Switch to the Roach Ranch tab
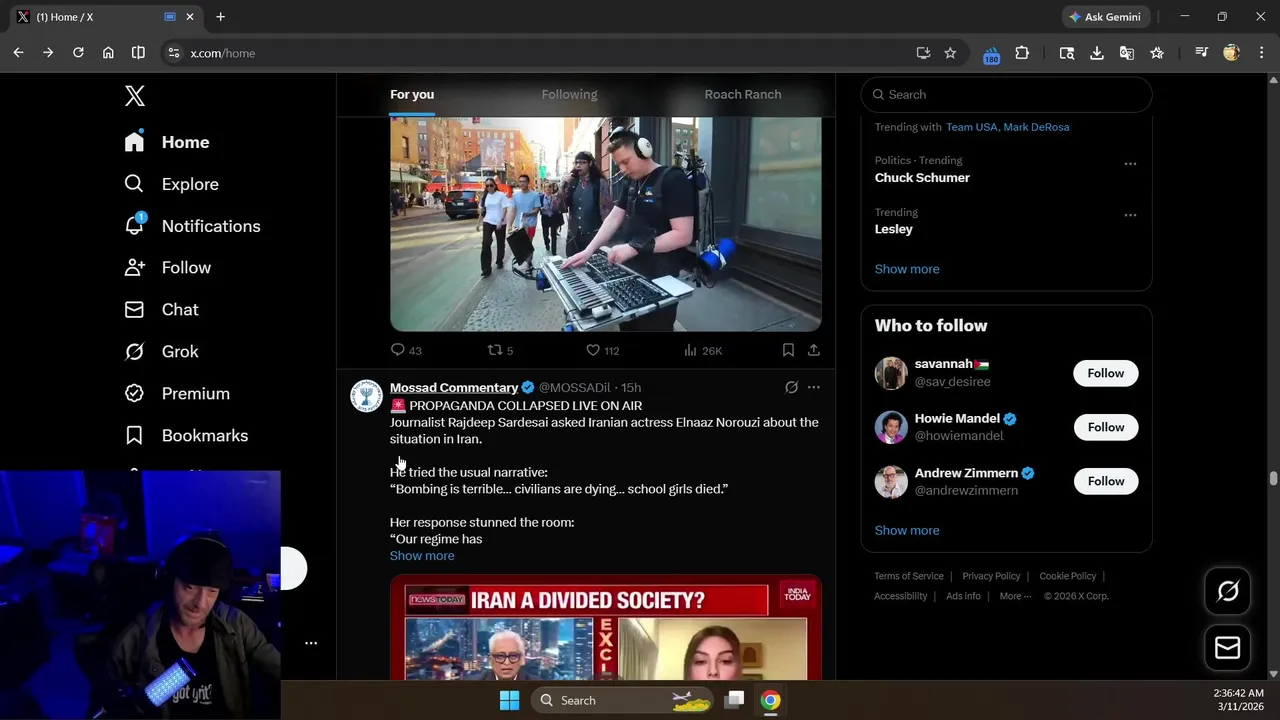 (x=743, y=95)
